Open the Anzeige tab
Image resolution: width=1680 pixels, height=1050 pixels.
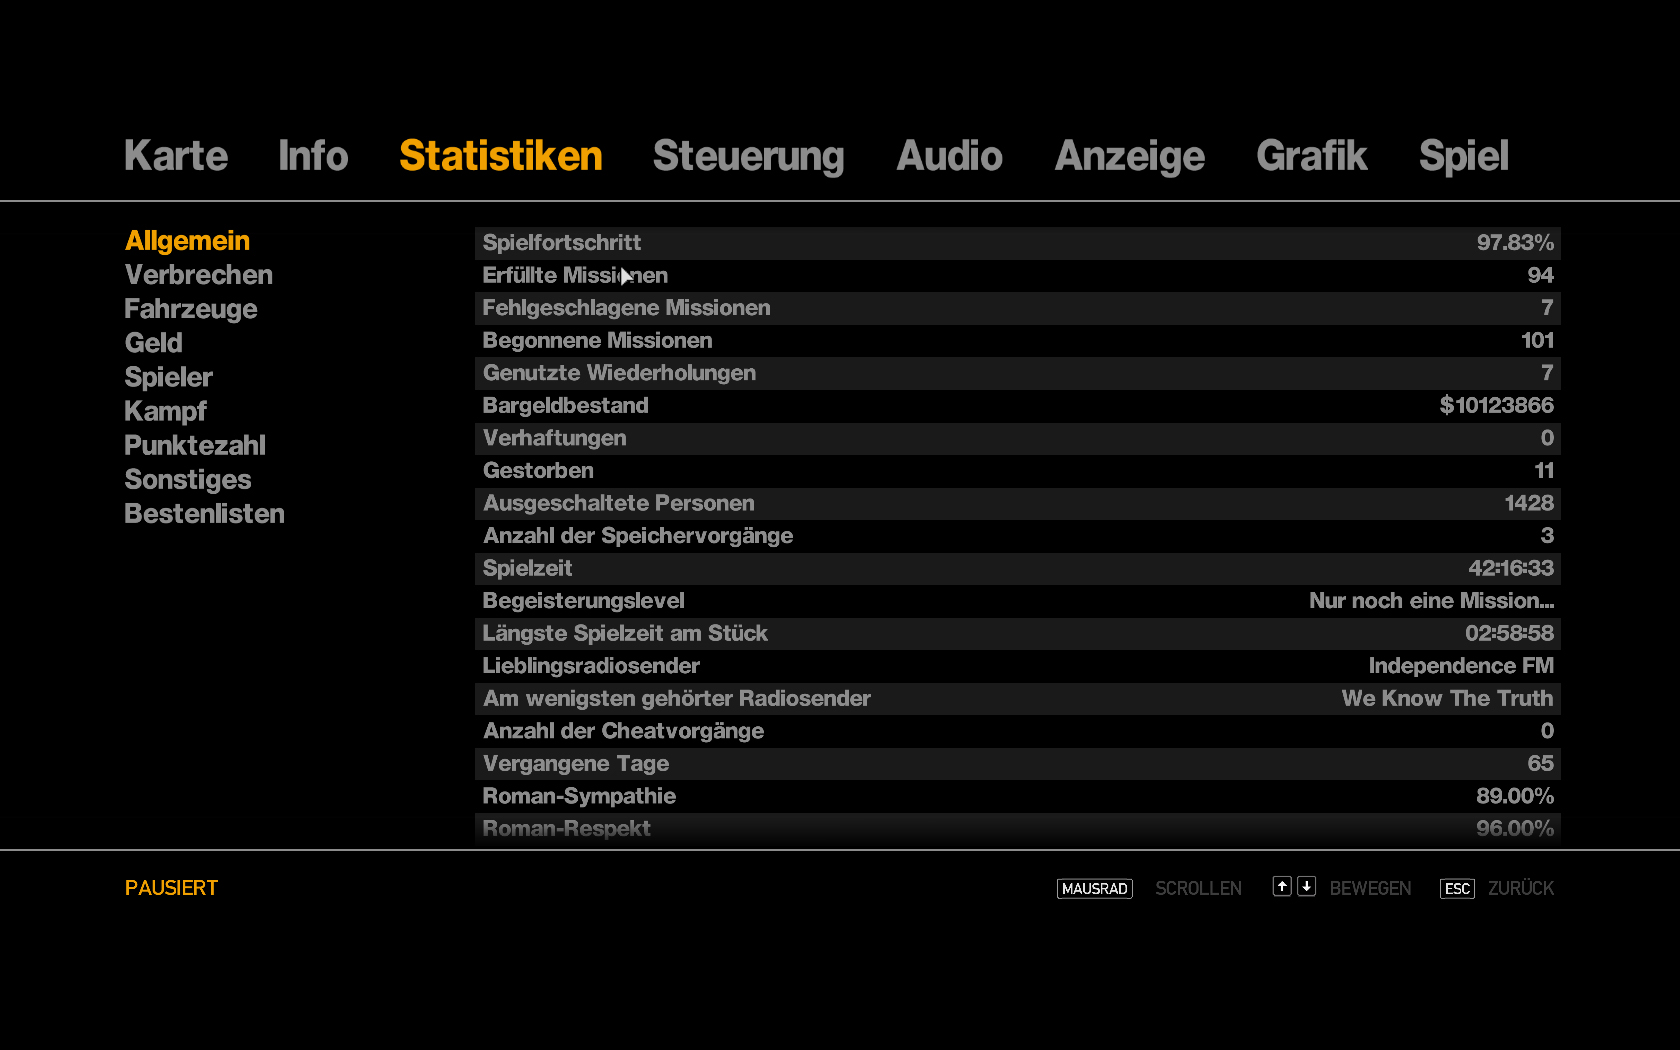(1130, 156)
